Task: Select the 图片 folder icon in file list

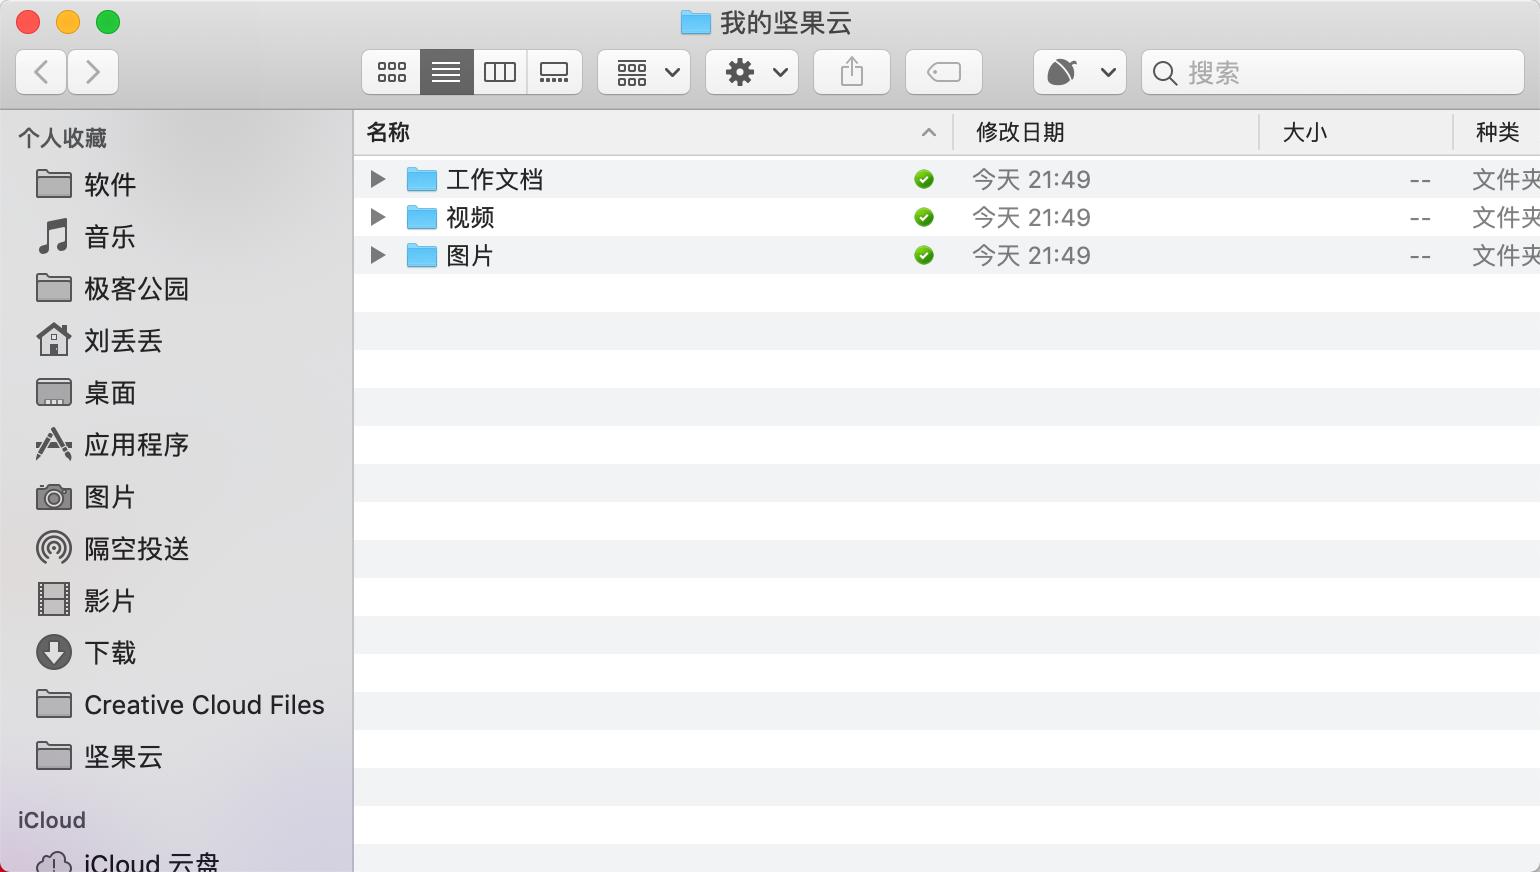Action: [422, 255]
